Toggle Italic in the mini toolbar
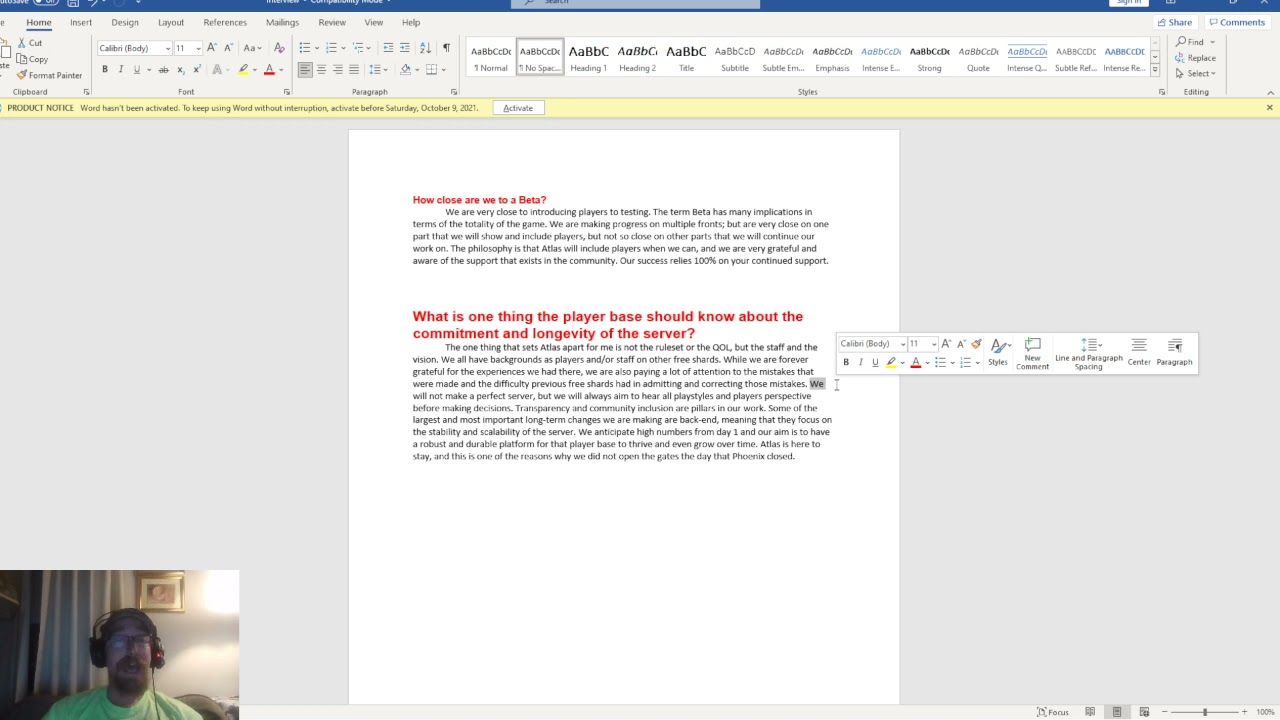The width and height of the screenshot is (1280, 720). tap(860, 362)
